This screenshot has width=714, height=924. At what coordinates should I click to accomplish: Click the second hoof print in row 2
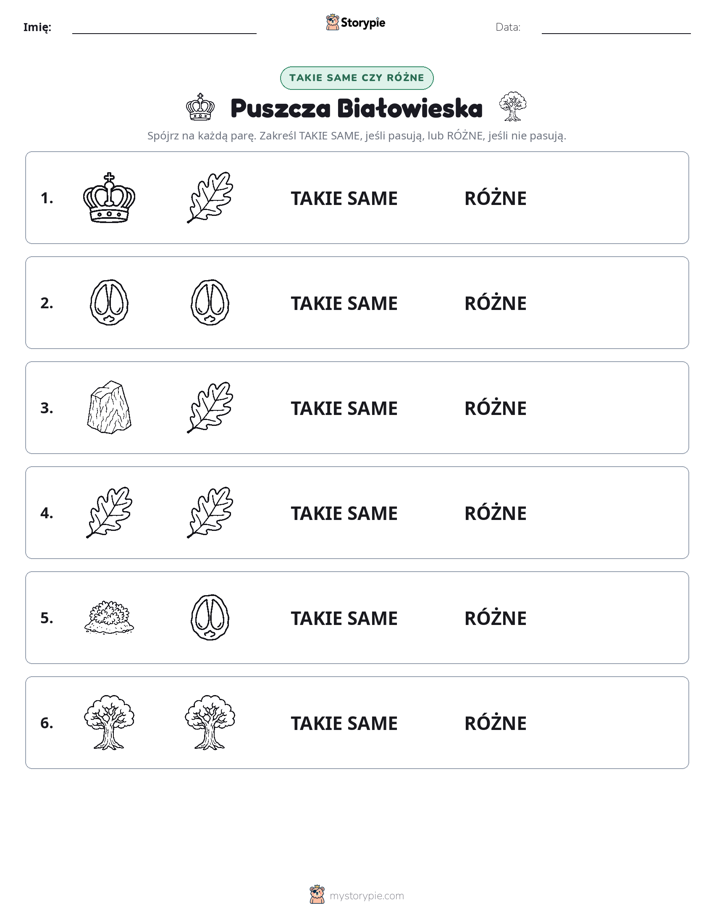[x=210, y=302]
